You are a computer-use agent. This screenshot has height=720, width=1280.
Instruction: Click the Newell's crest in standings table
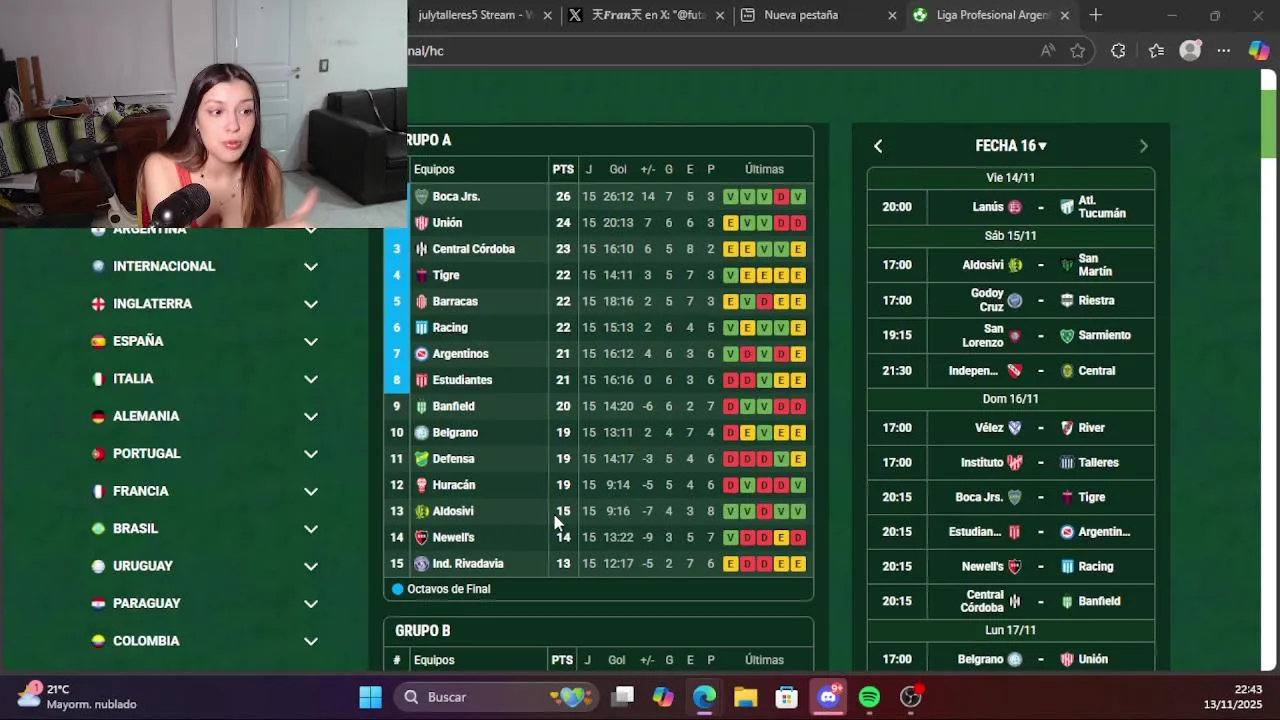pos(421,537)
